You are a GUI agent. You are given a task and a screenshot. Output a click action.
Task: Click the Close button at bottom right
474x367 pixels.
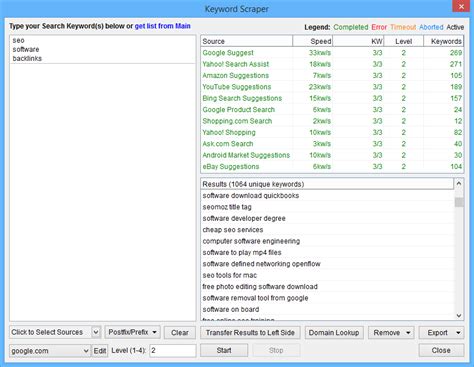click(x=441, y=350)
